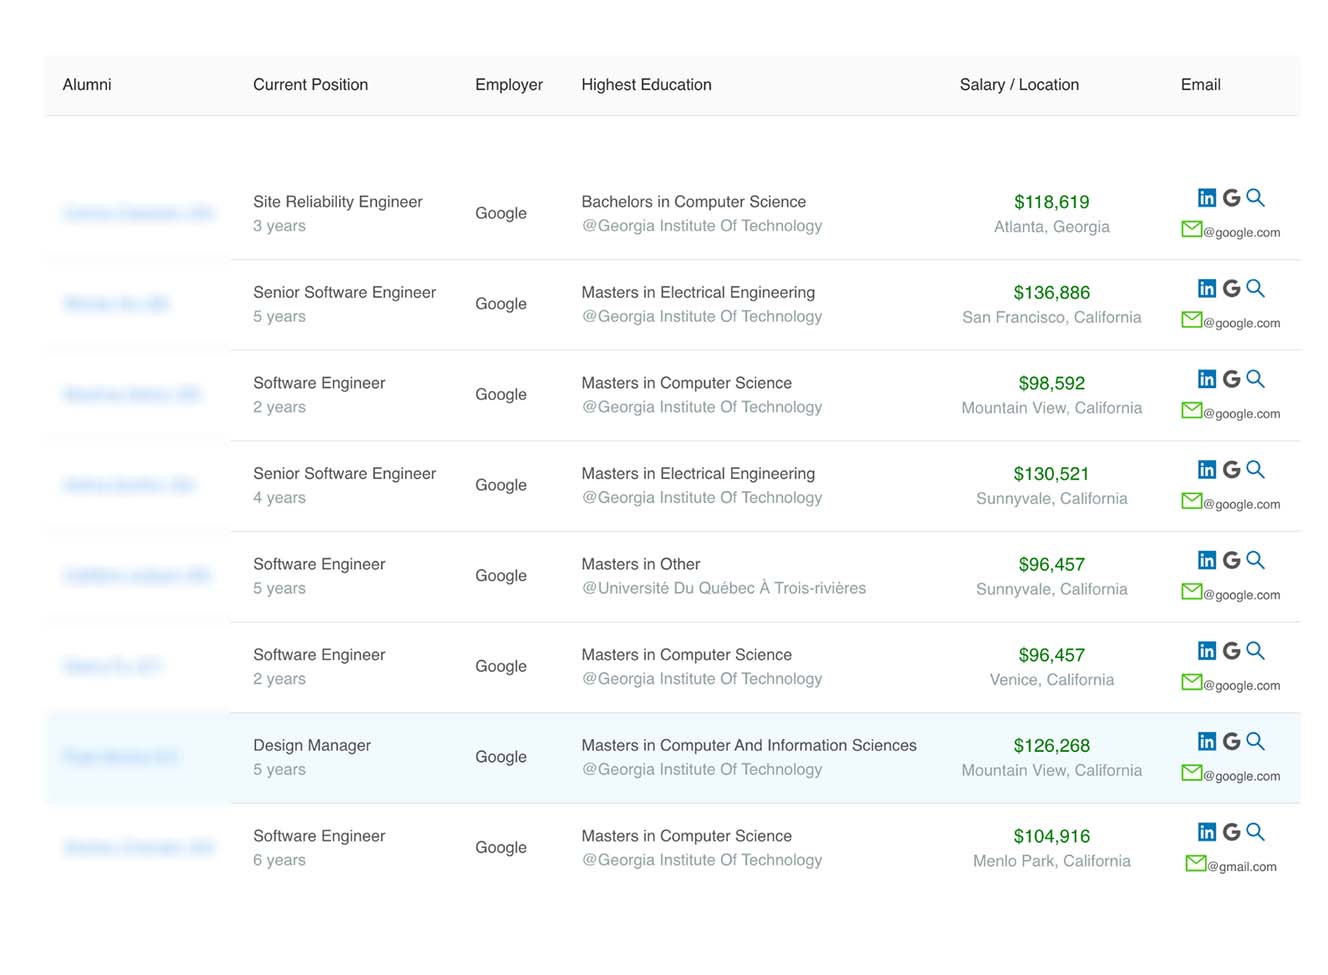1328x975 pixels.
Task: Click Google icon in the $98,592 row
Action: 1231,379
